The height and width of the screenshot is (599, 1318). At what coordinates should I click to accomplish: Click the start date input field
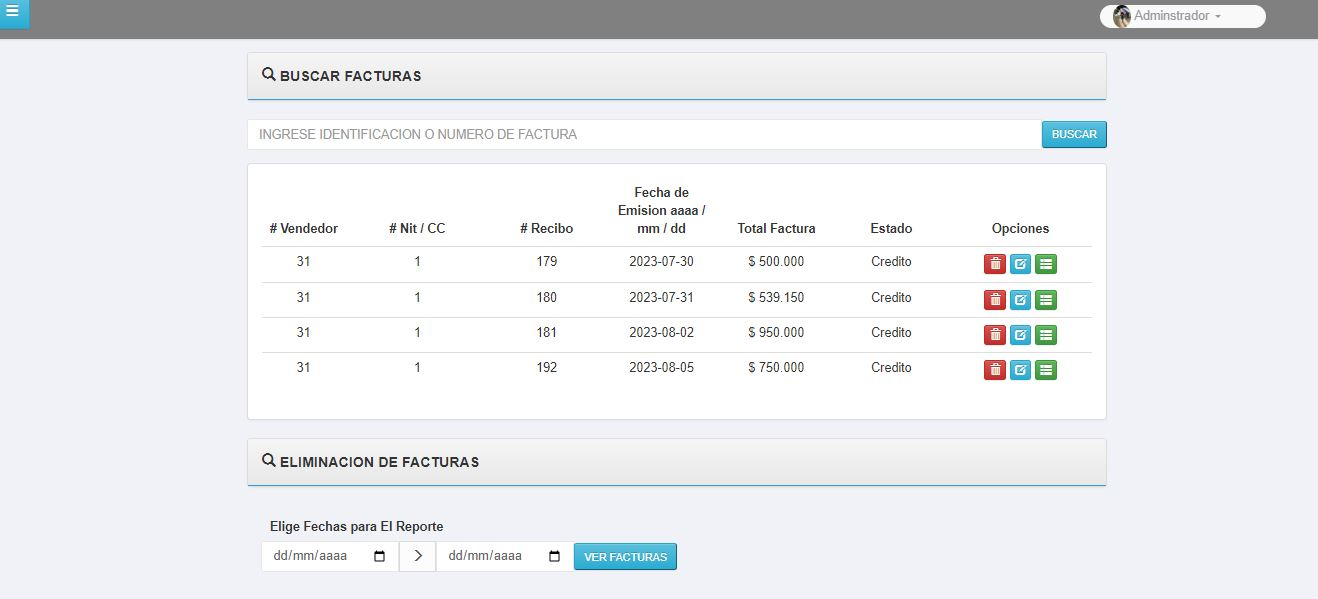[x=315, y=557]
